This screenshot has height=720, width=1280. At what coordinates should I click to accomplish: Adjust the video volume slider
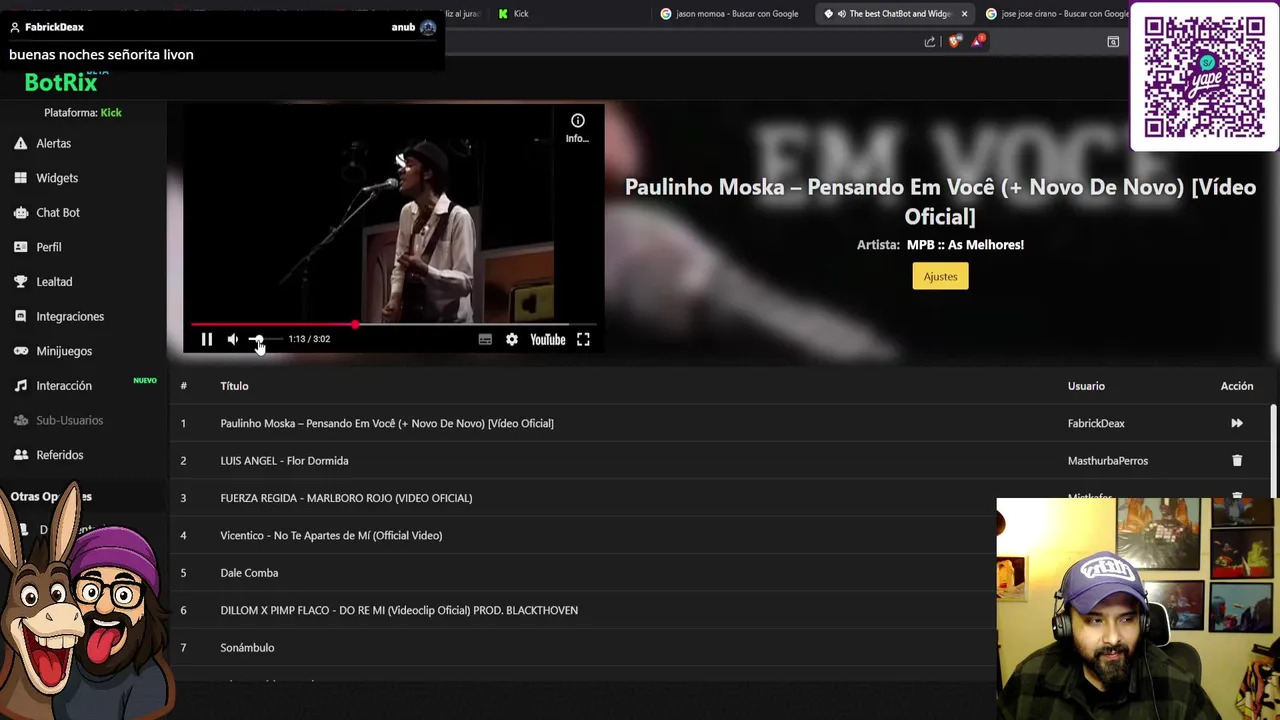pyautogui.click(x=264, y=339)
